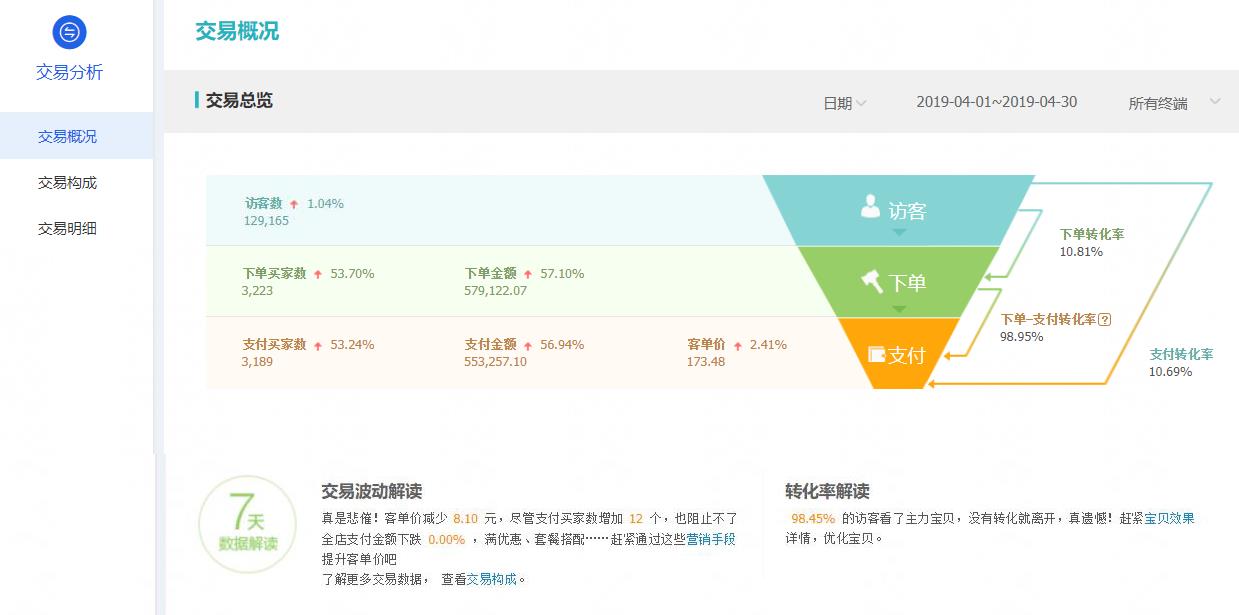1239x615 pixels.
Task: Click the 交易分析 sidebar heading
Action: click(69, 72)
